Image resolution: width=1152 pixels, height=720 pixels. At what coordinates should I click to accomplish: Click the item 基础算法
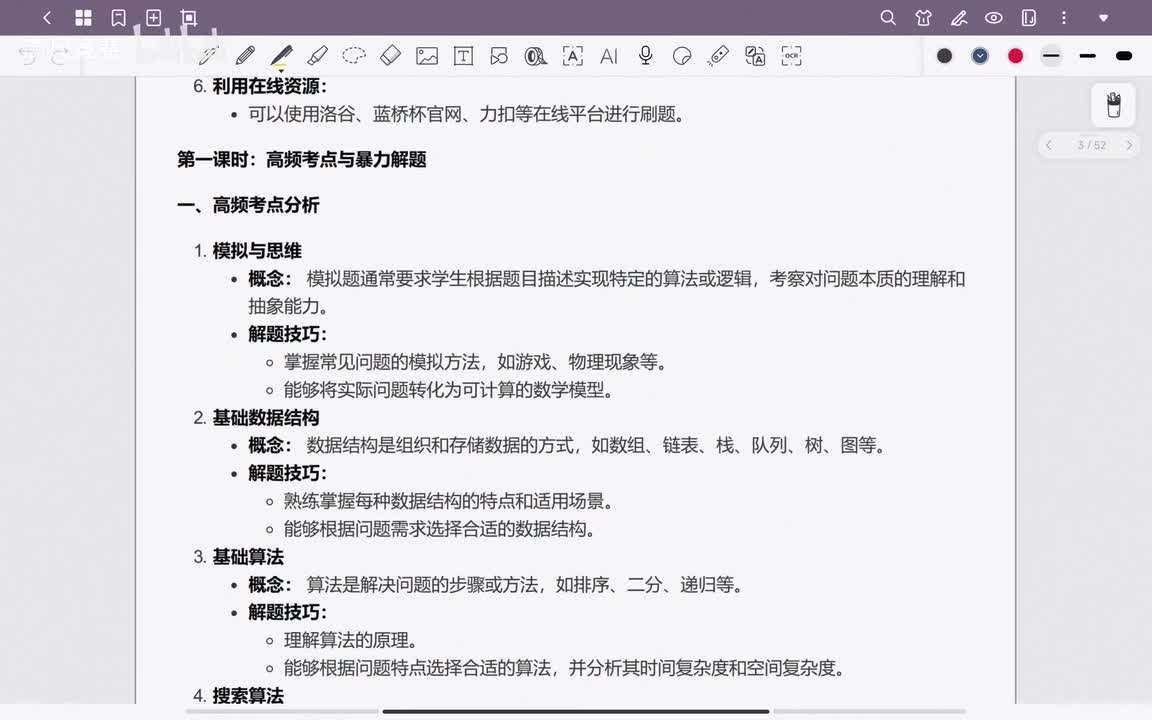(248, 556)
